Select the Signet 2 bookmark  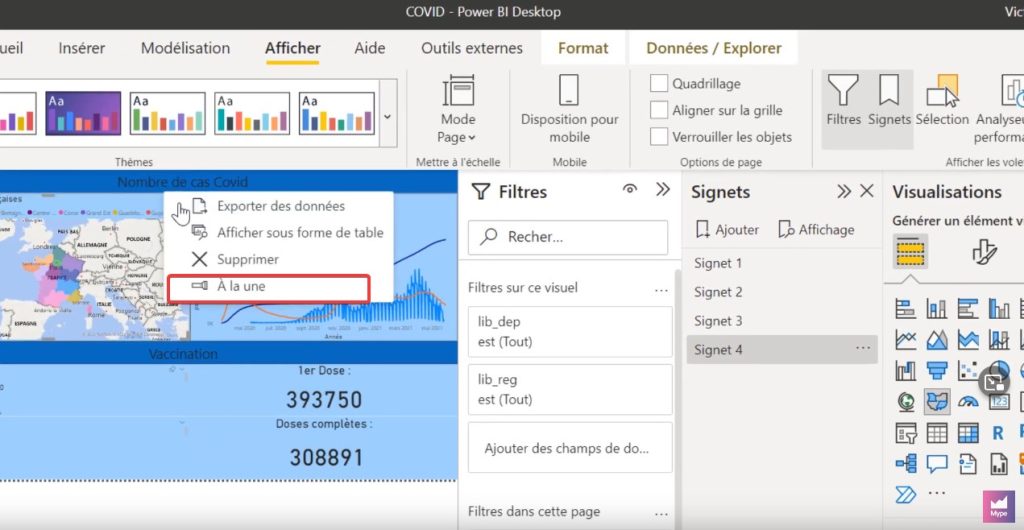(x=782, y=292)
